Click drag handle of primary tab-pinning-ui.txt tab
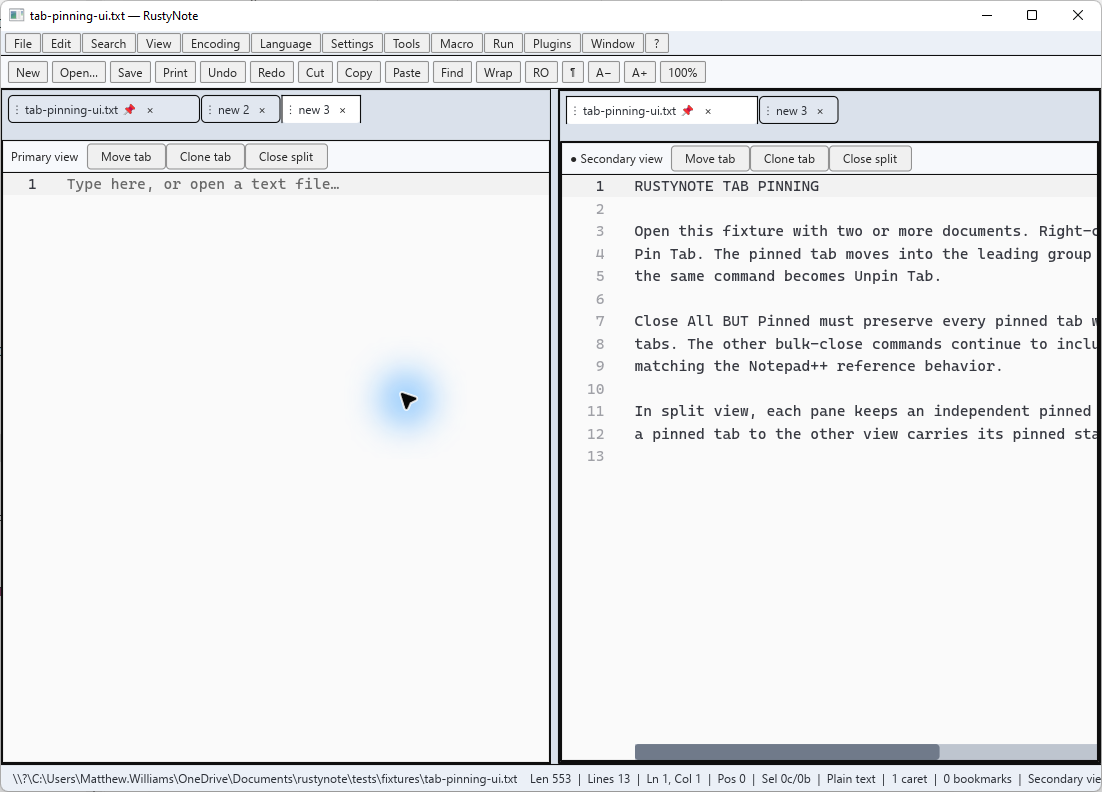The height and width of the screenshot is (792, 1102). pyautogui.click(x=17, y=110)
